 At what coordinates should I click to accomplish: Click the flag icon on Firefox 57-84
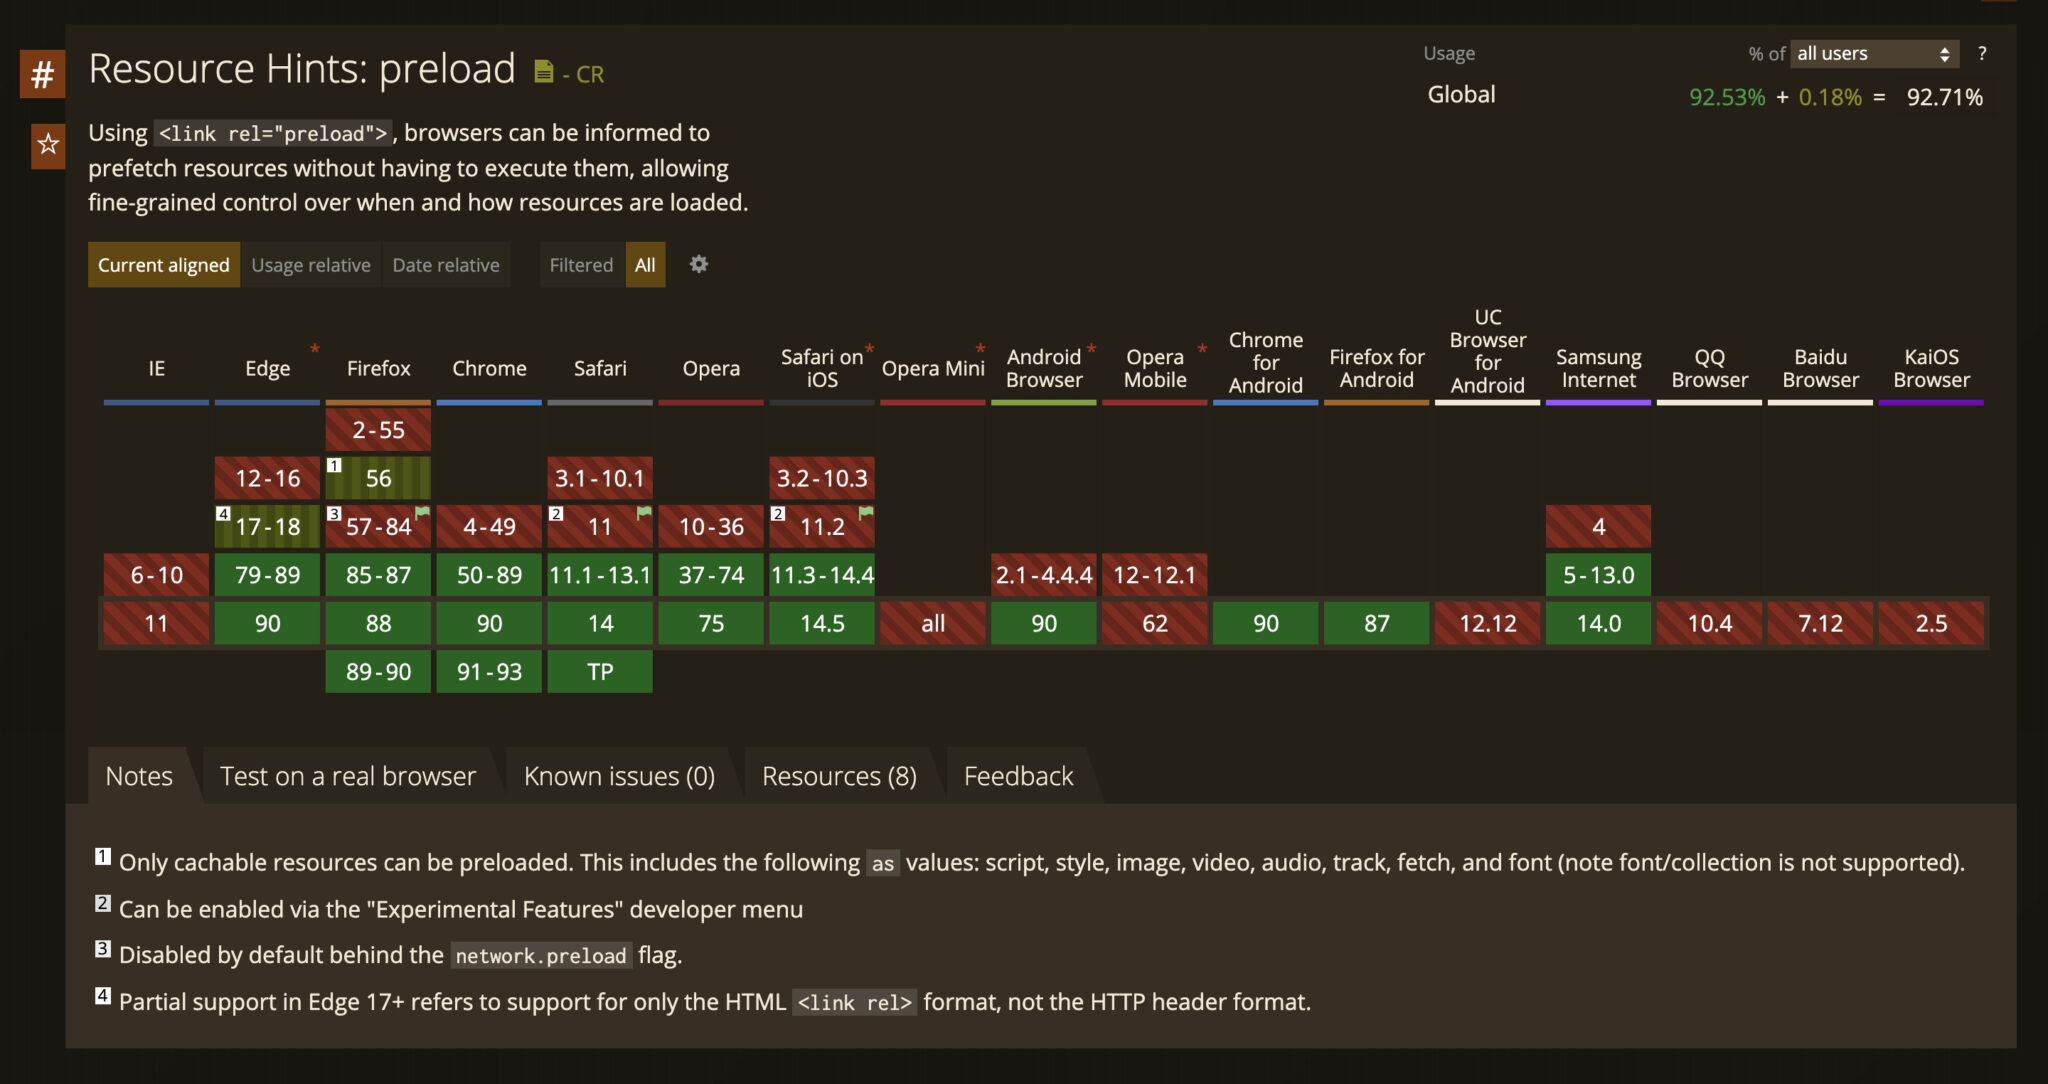coord(421,510)
